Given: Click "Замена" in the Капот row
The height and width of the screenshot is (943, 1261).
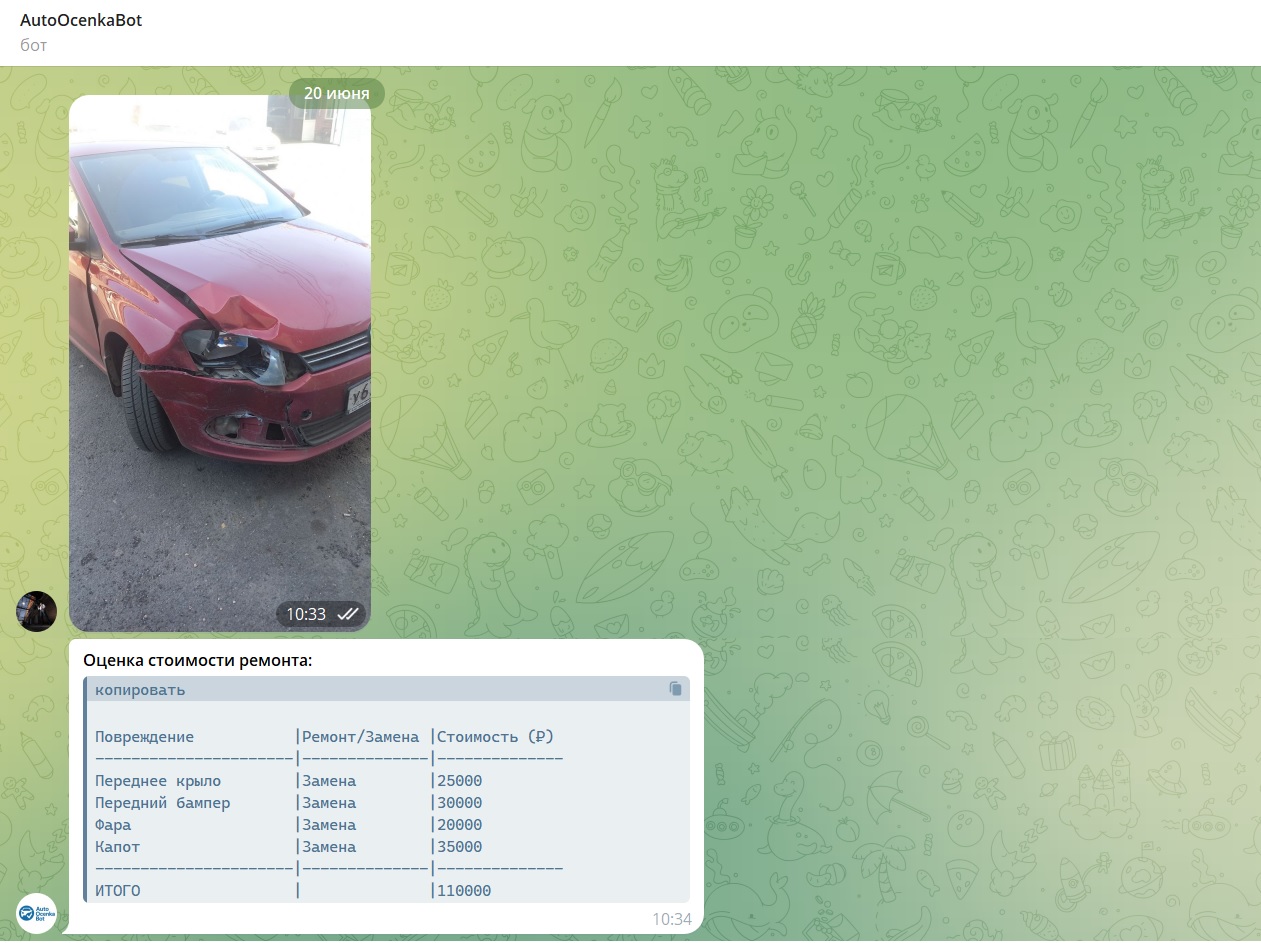Looking at the screenshot, I should pyautogui.click(x=329, y=847).
